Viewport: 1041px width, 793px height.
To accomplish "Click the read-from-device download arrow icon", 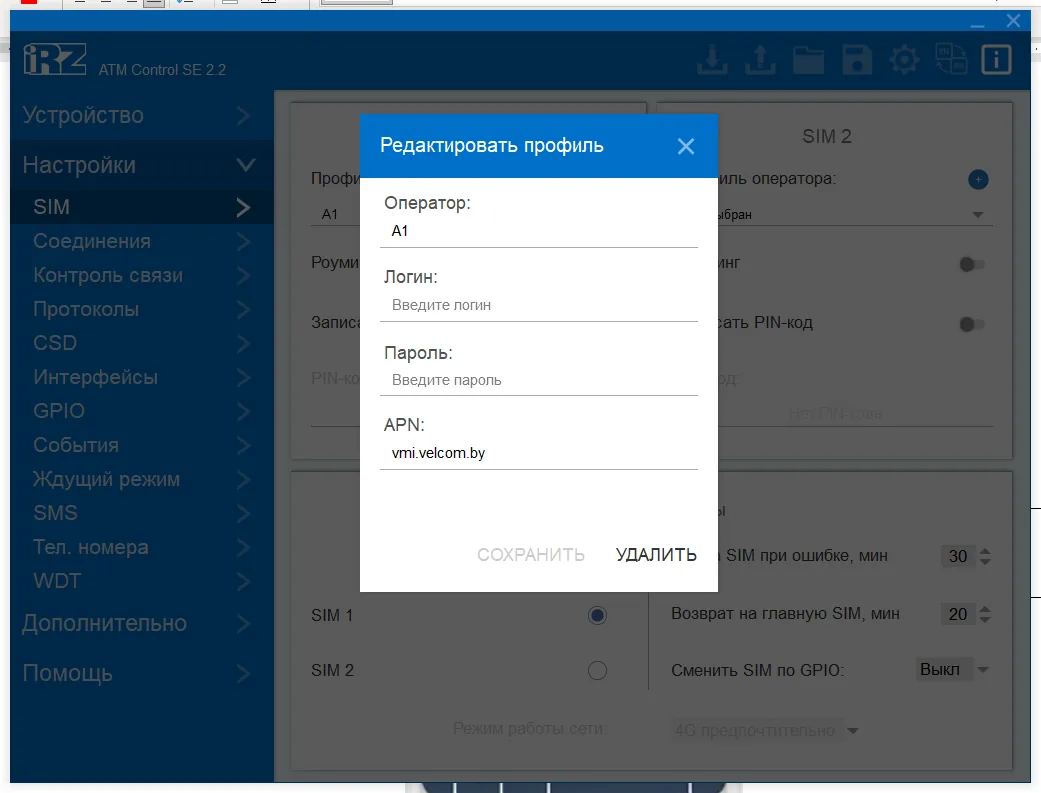I will tap(712, 60).
